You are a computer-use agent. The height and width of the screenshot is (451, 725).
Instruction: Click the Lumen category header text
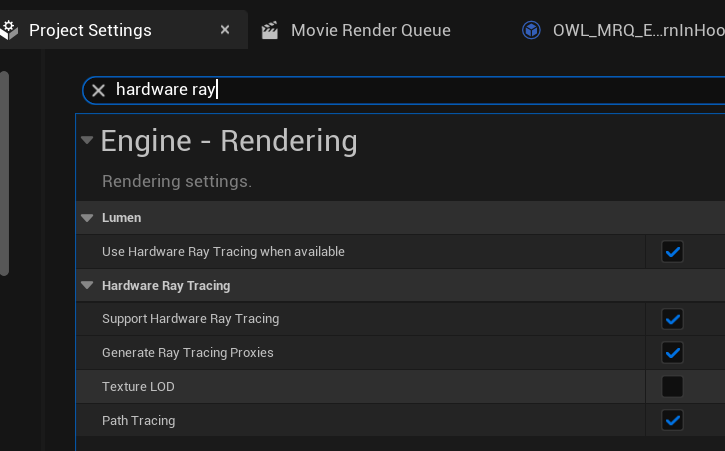(122, 218)
